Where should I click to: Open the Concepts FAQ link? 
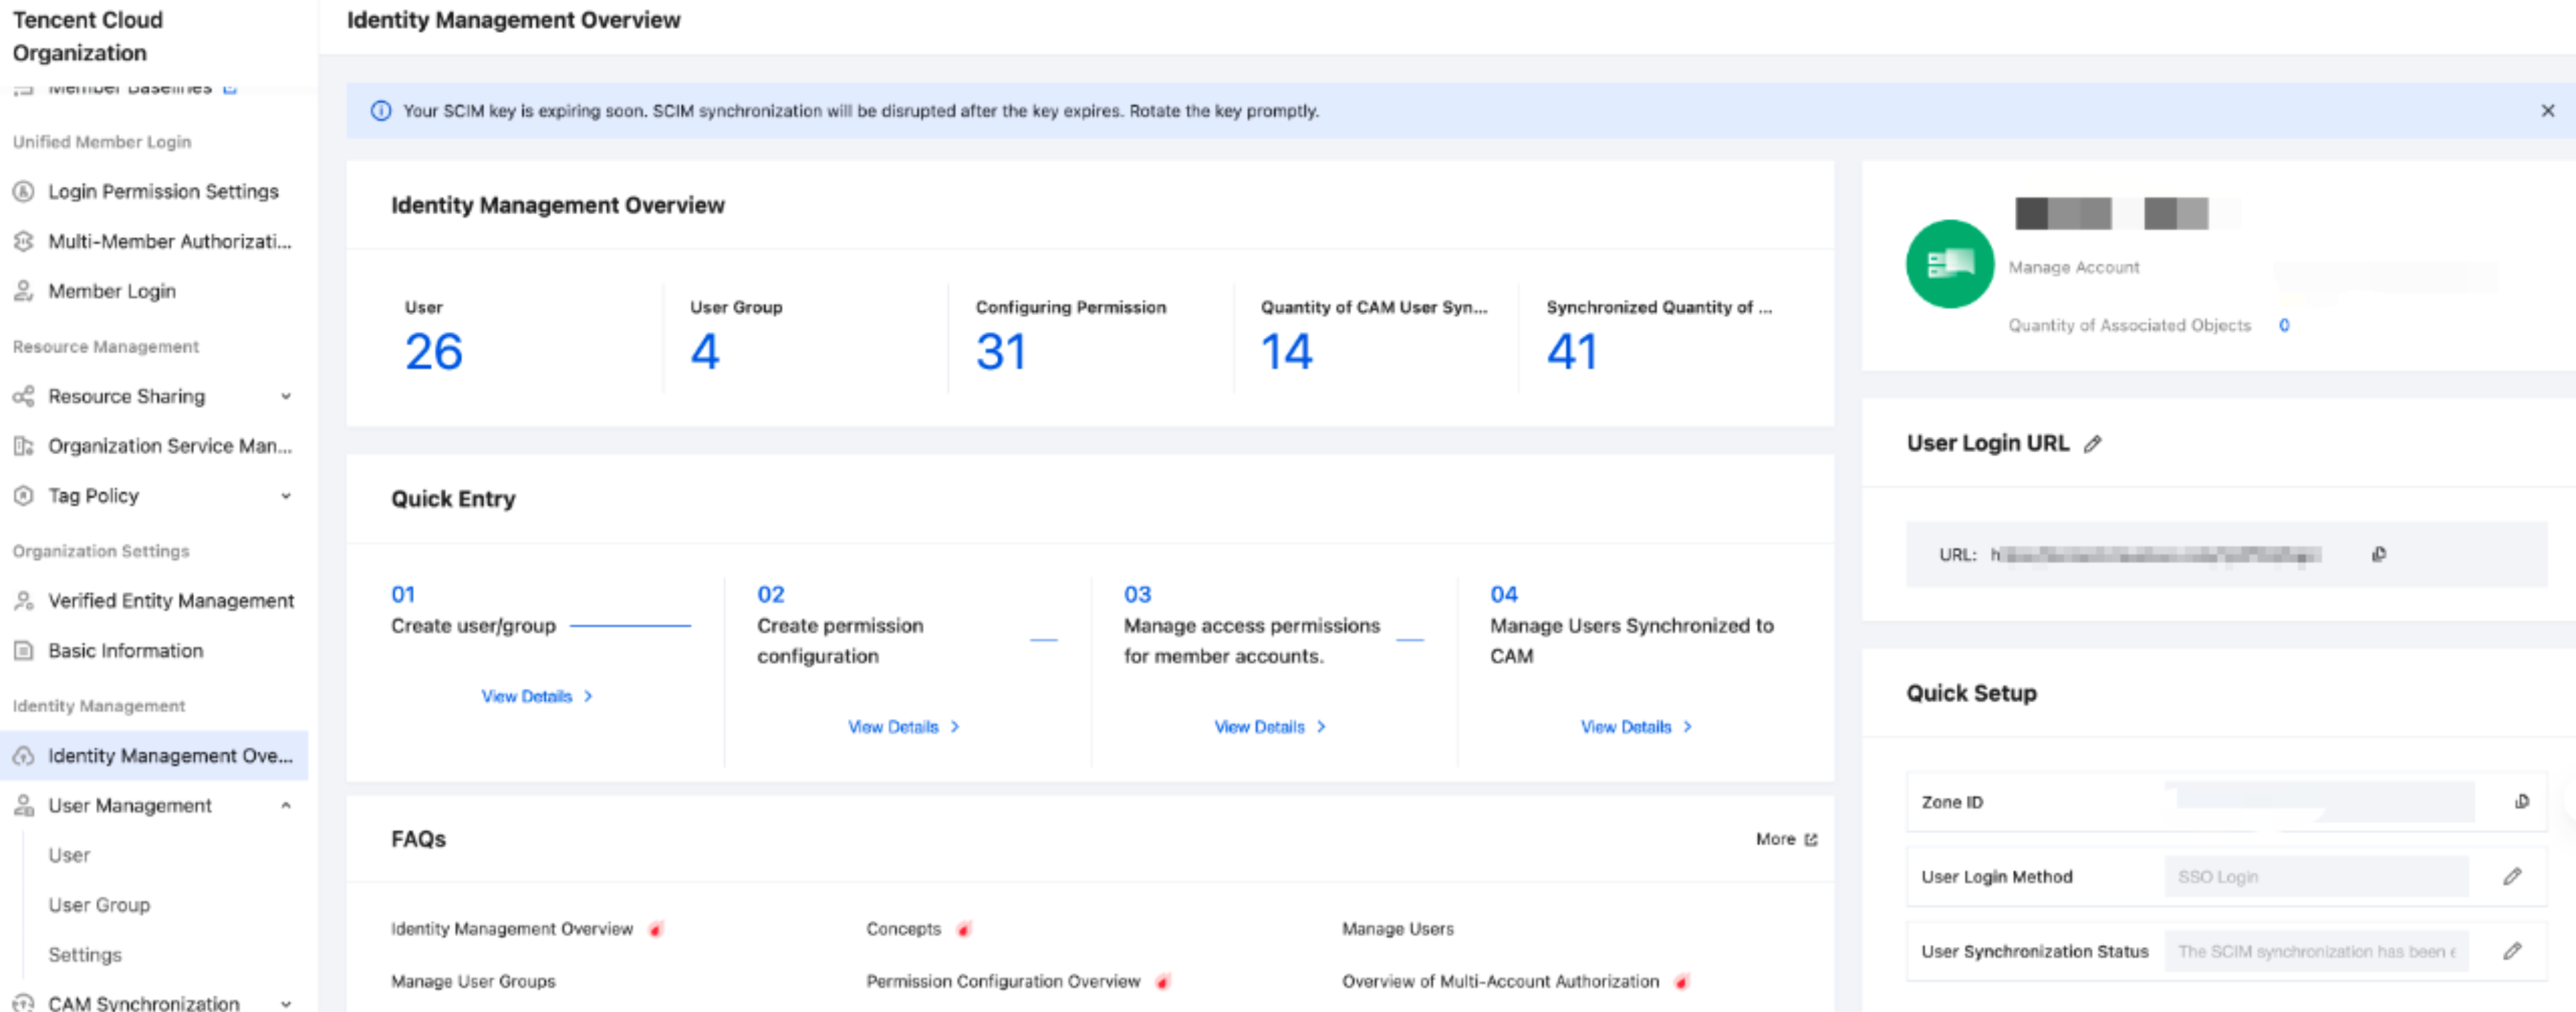click(x=904, y=929)
